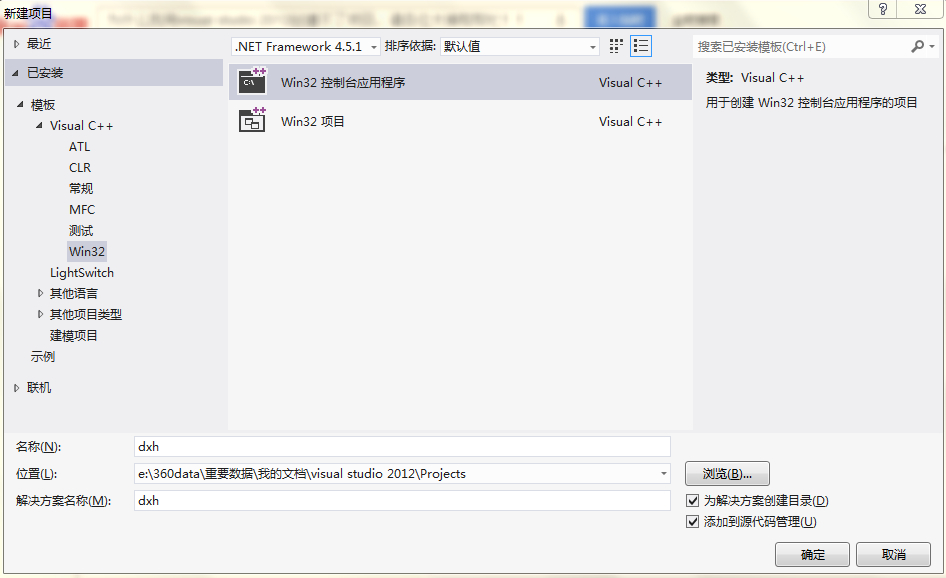
Task: Select Win32 template category
Action: click(87, 252)
